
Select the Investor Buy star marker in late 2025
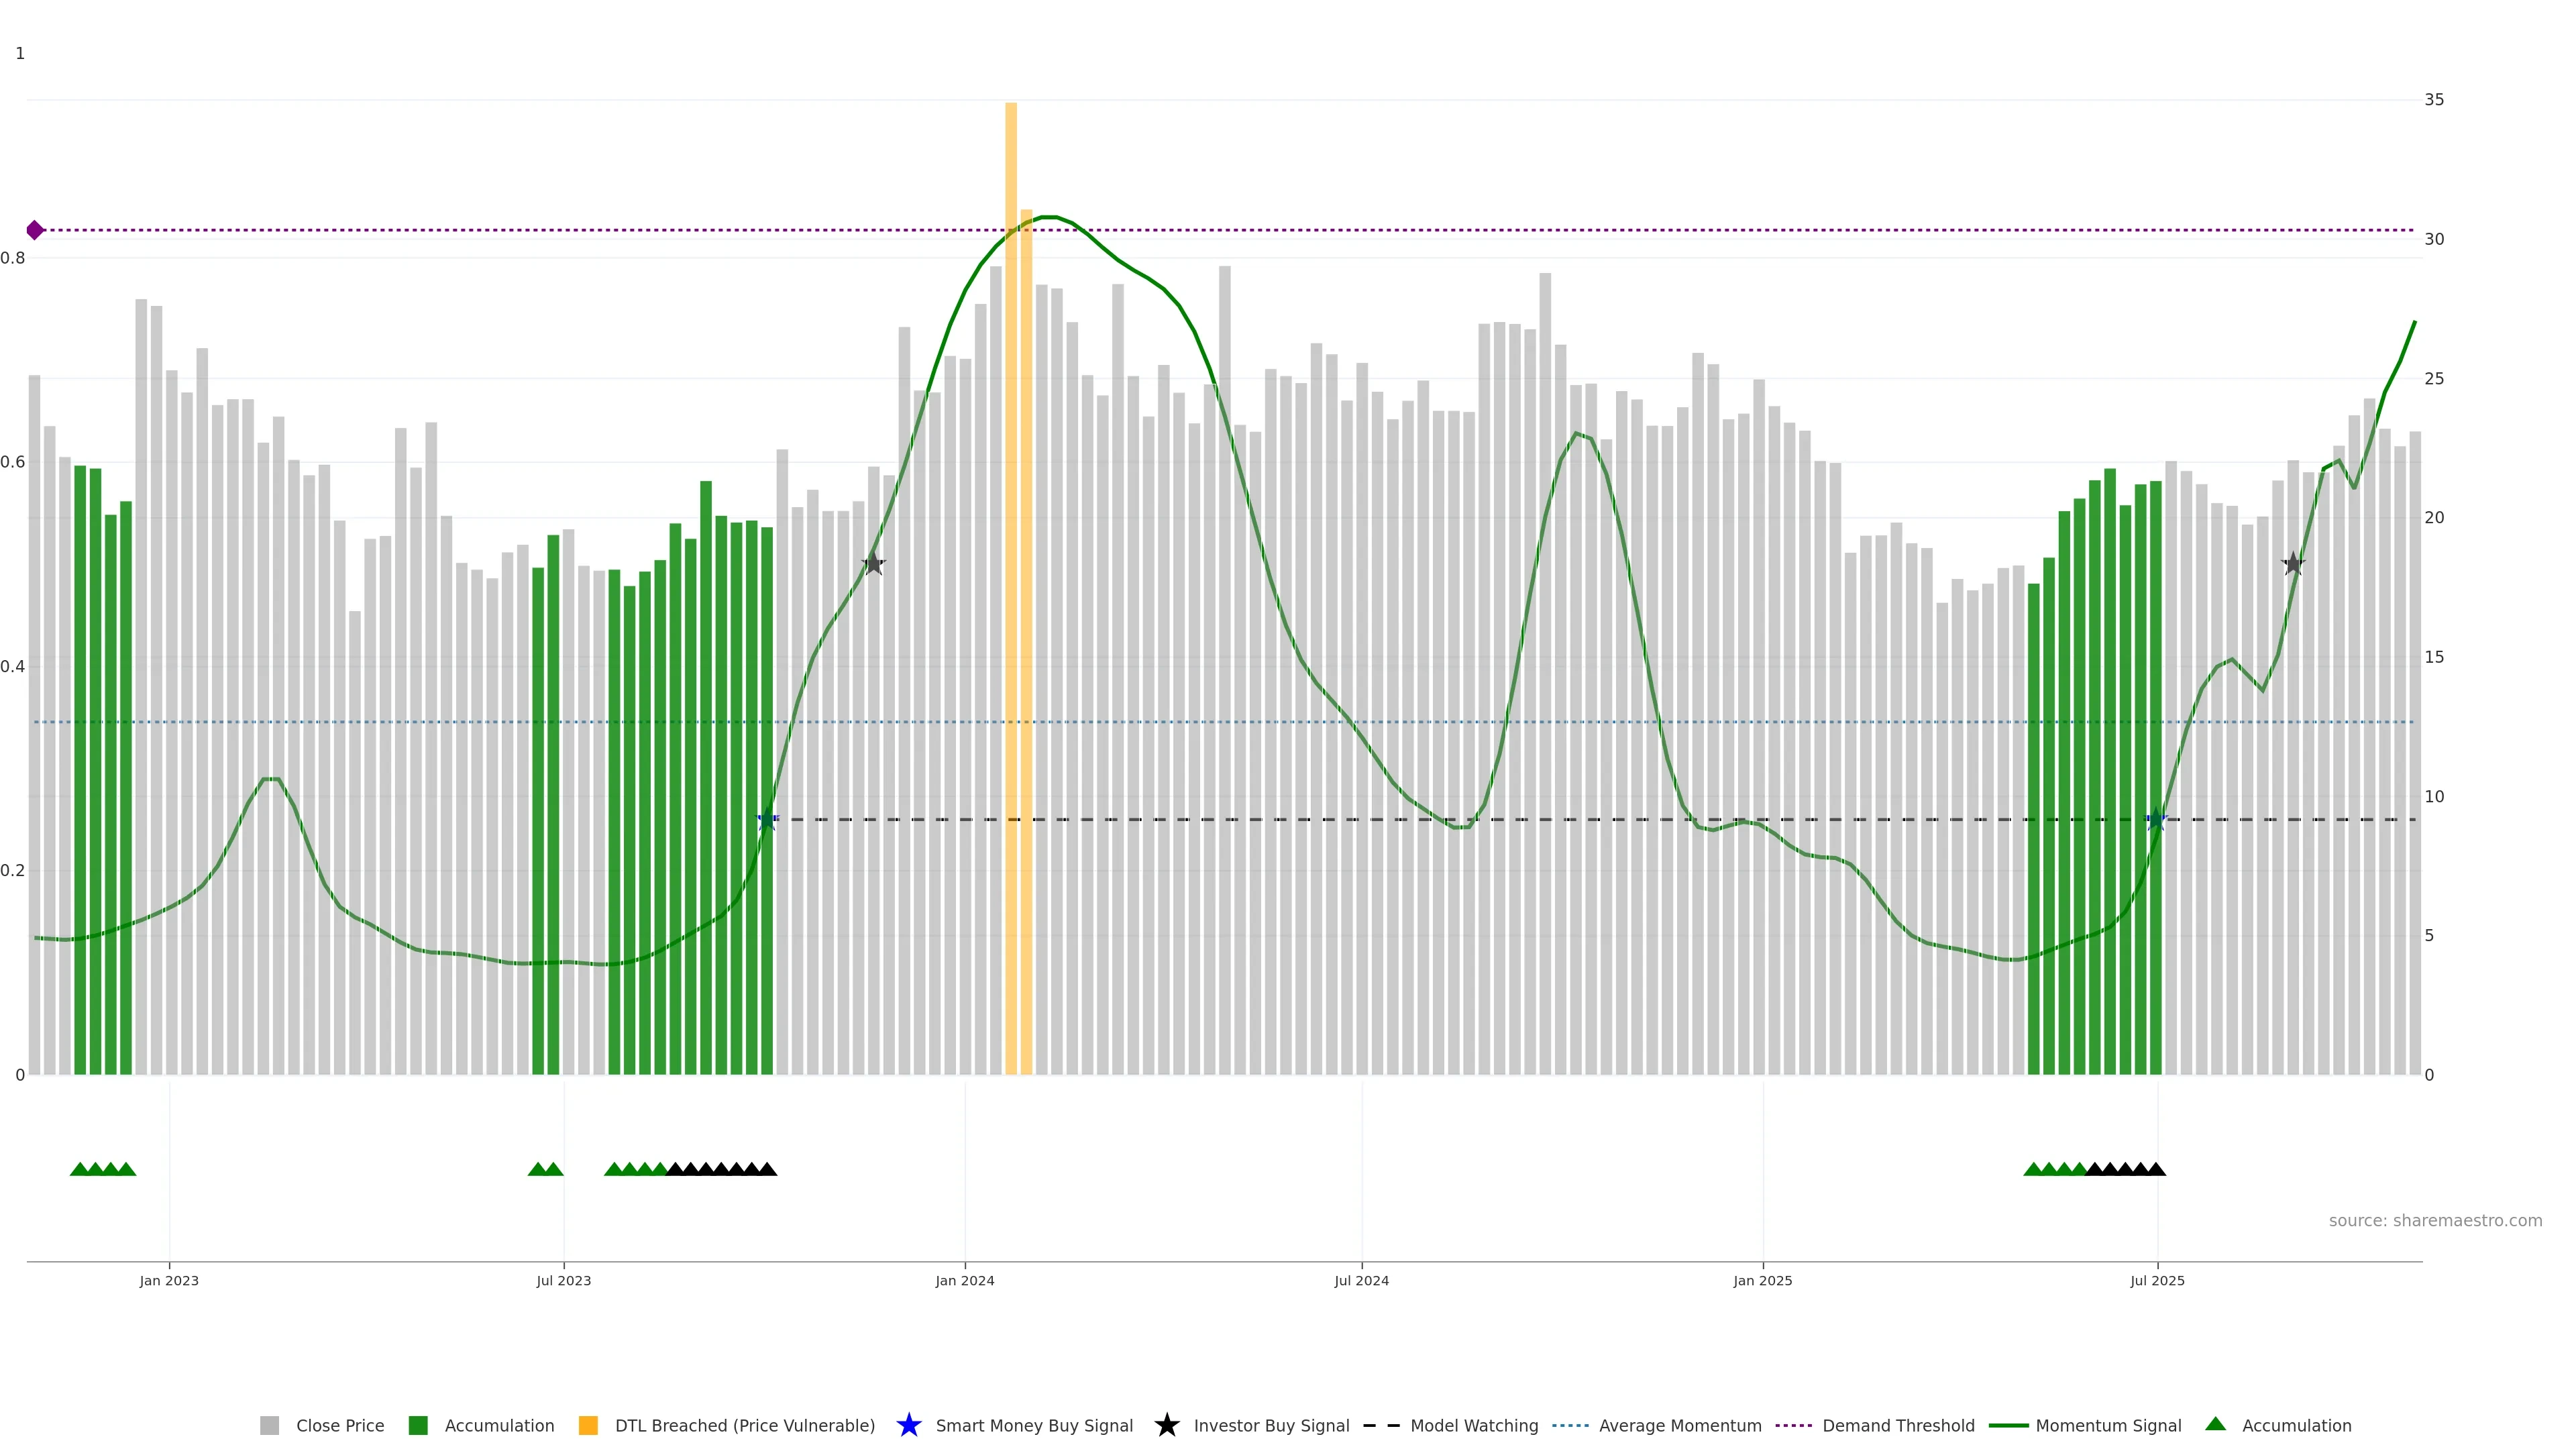click(x=2293, y=564)
